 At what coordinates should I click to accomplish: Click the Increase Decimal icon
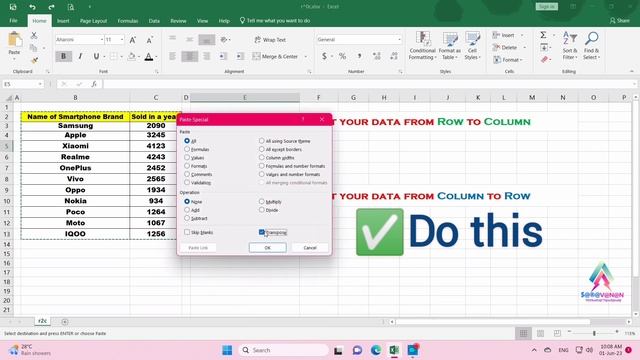click(377, 56)
